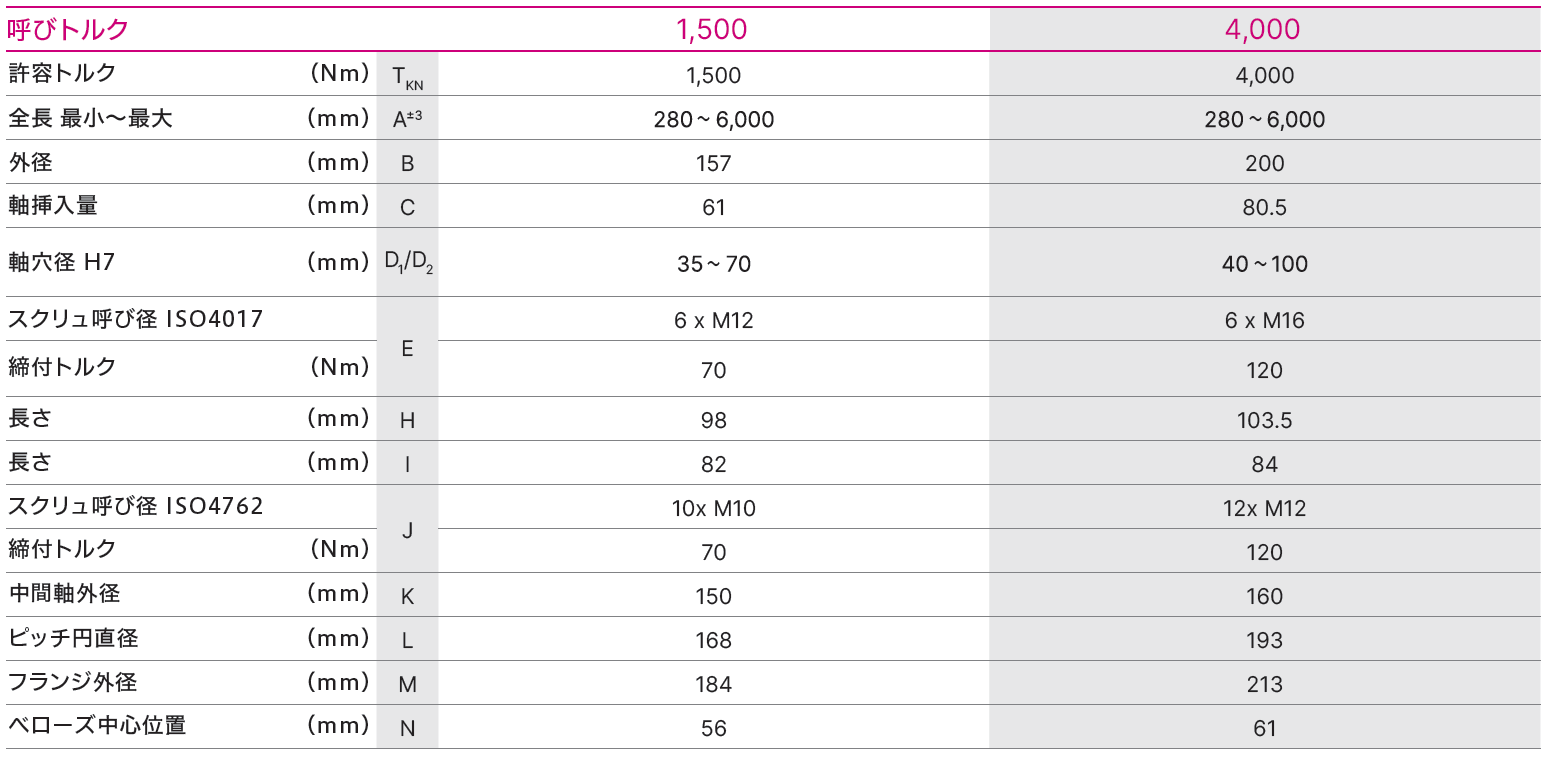Click the 35～70 bore diameter value

pyautogui.click(x=713, y=264)
